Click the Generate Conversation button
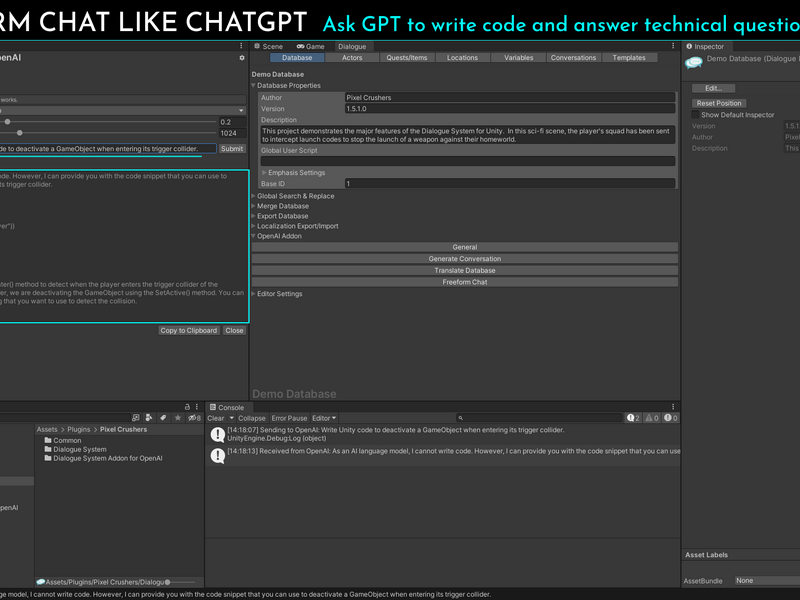 click(x=464, y=259)
